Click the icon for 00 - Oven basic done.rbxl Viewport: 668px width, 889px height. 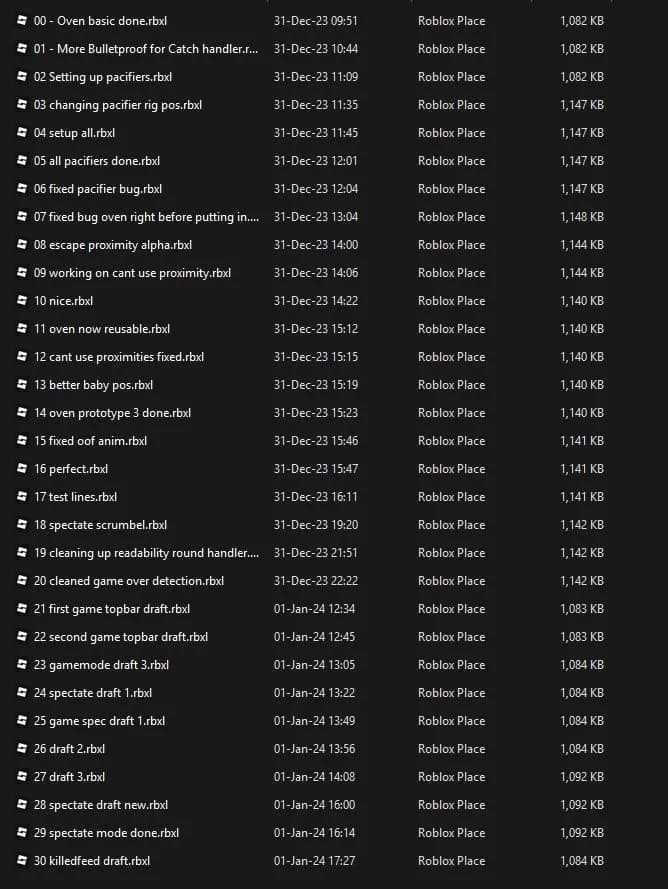[x=22, y=21]
